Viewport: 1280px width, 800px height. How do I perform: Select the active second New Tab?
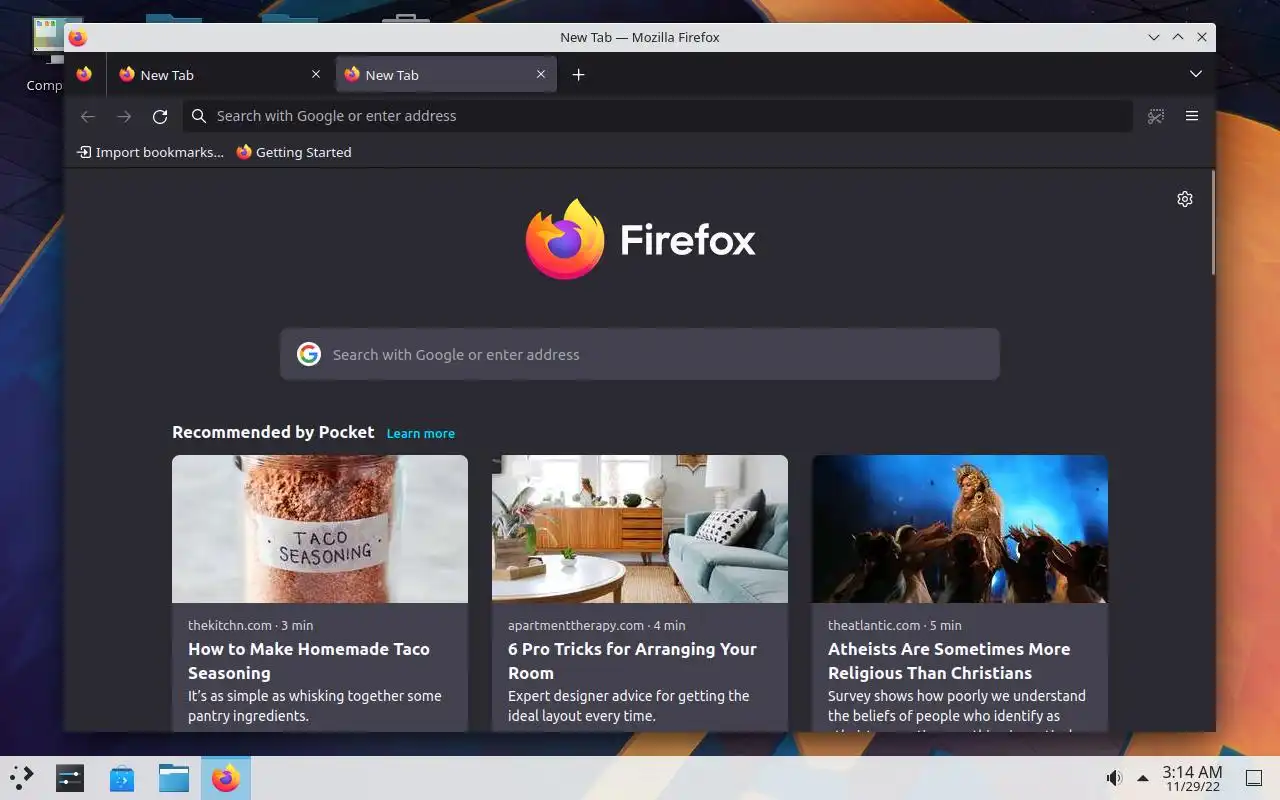(x=446, y=75)
